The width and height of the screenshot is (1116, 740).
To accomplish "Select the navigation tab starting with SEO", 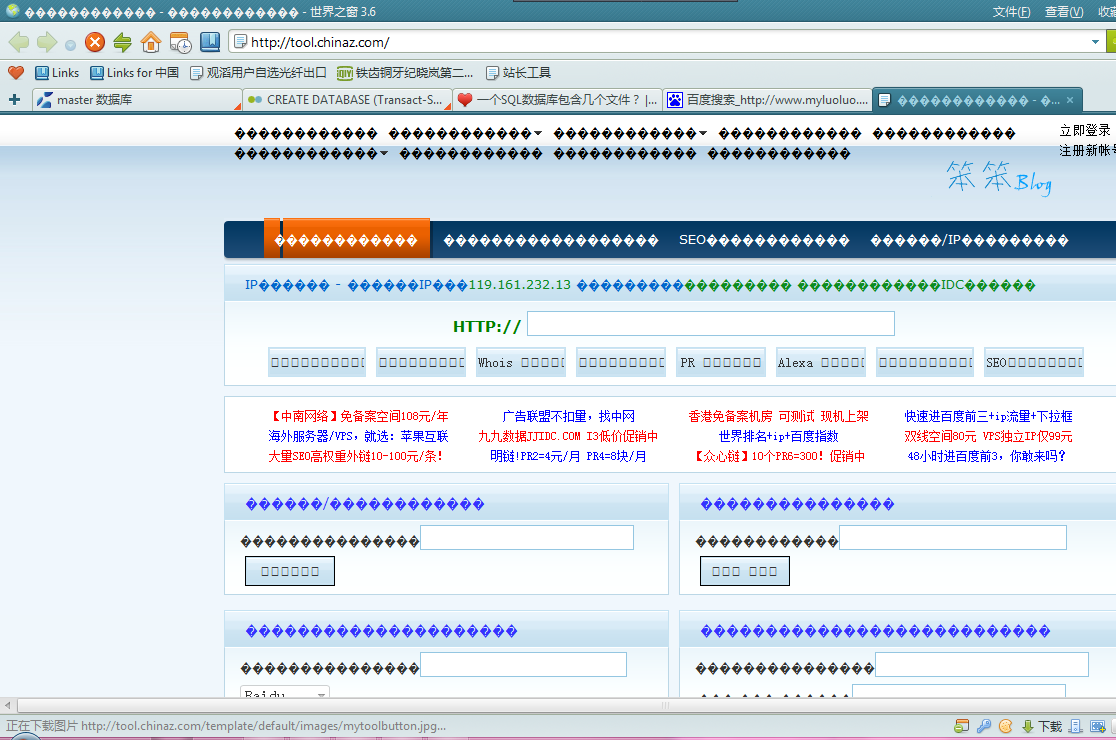I will (764, 240).
